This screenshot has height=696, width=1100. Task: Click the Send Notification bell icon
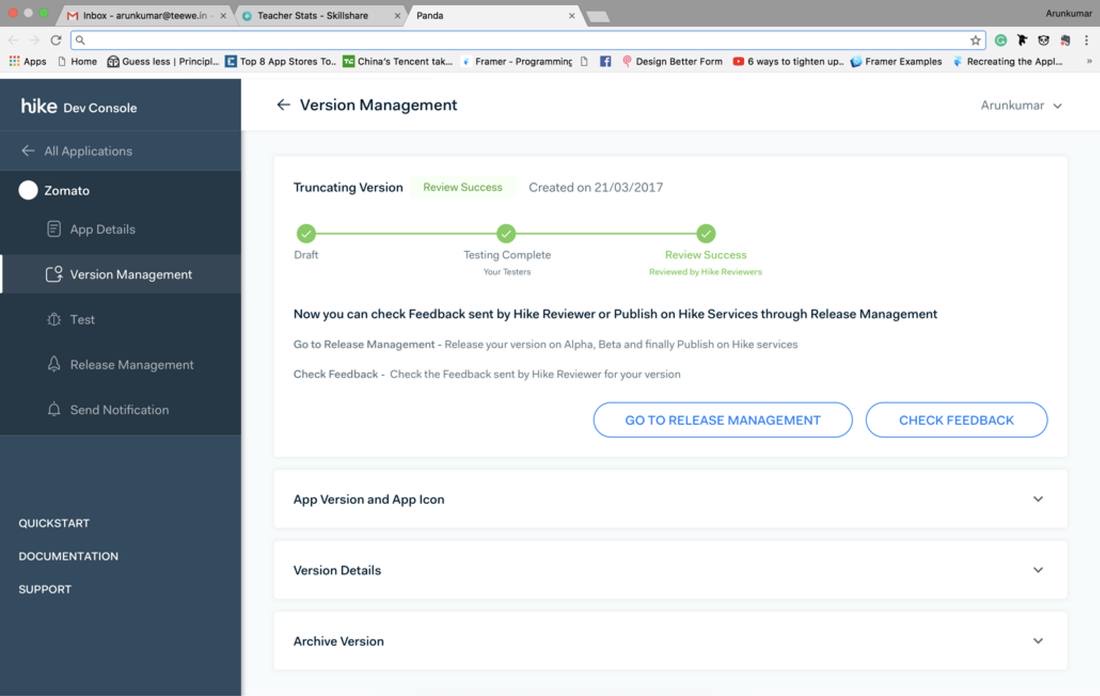tap(54, 409)
